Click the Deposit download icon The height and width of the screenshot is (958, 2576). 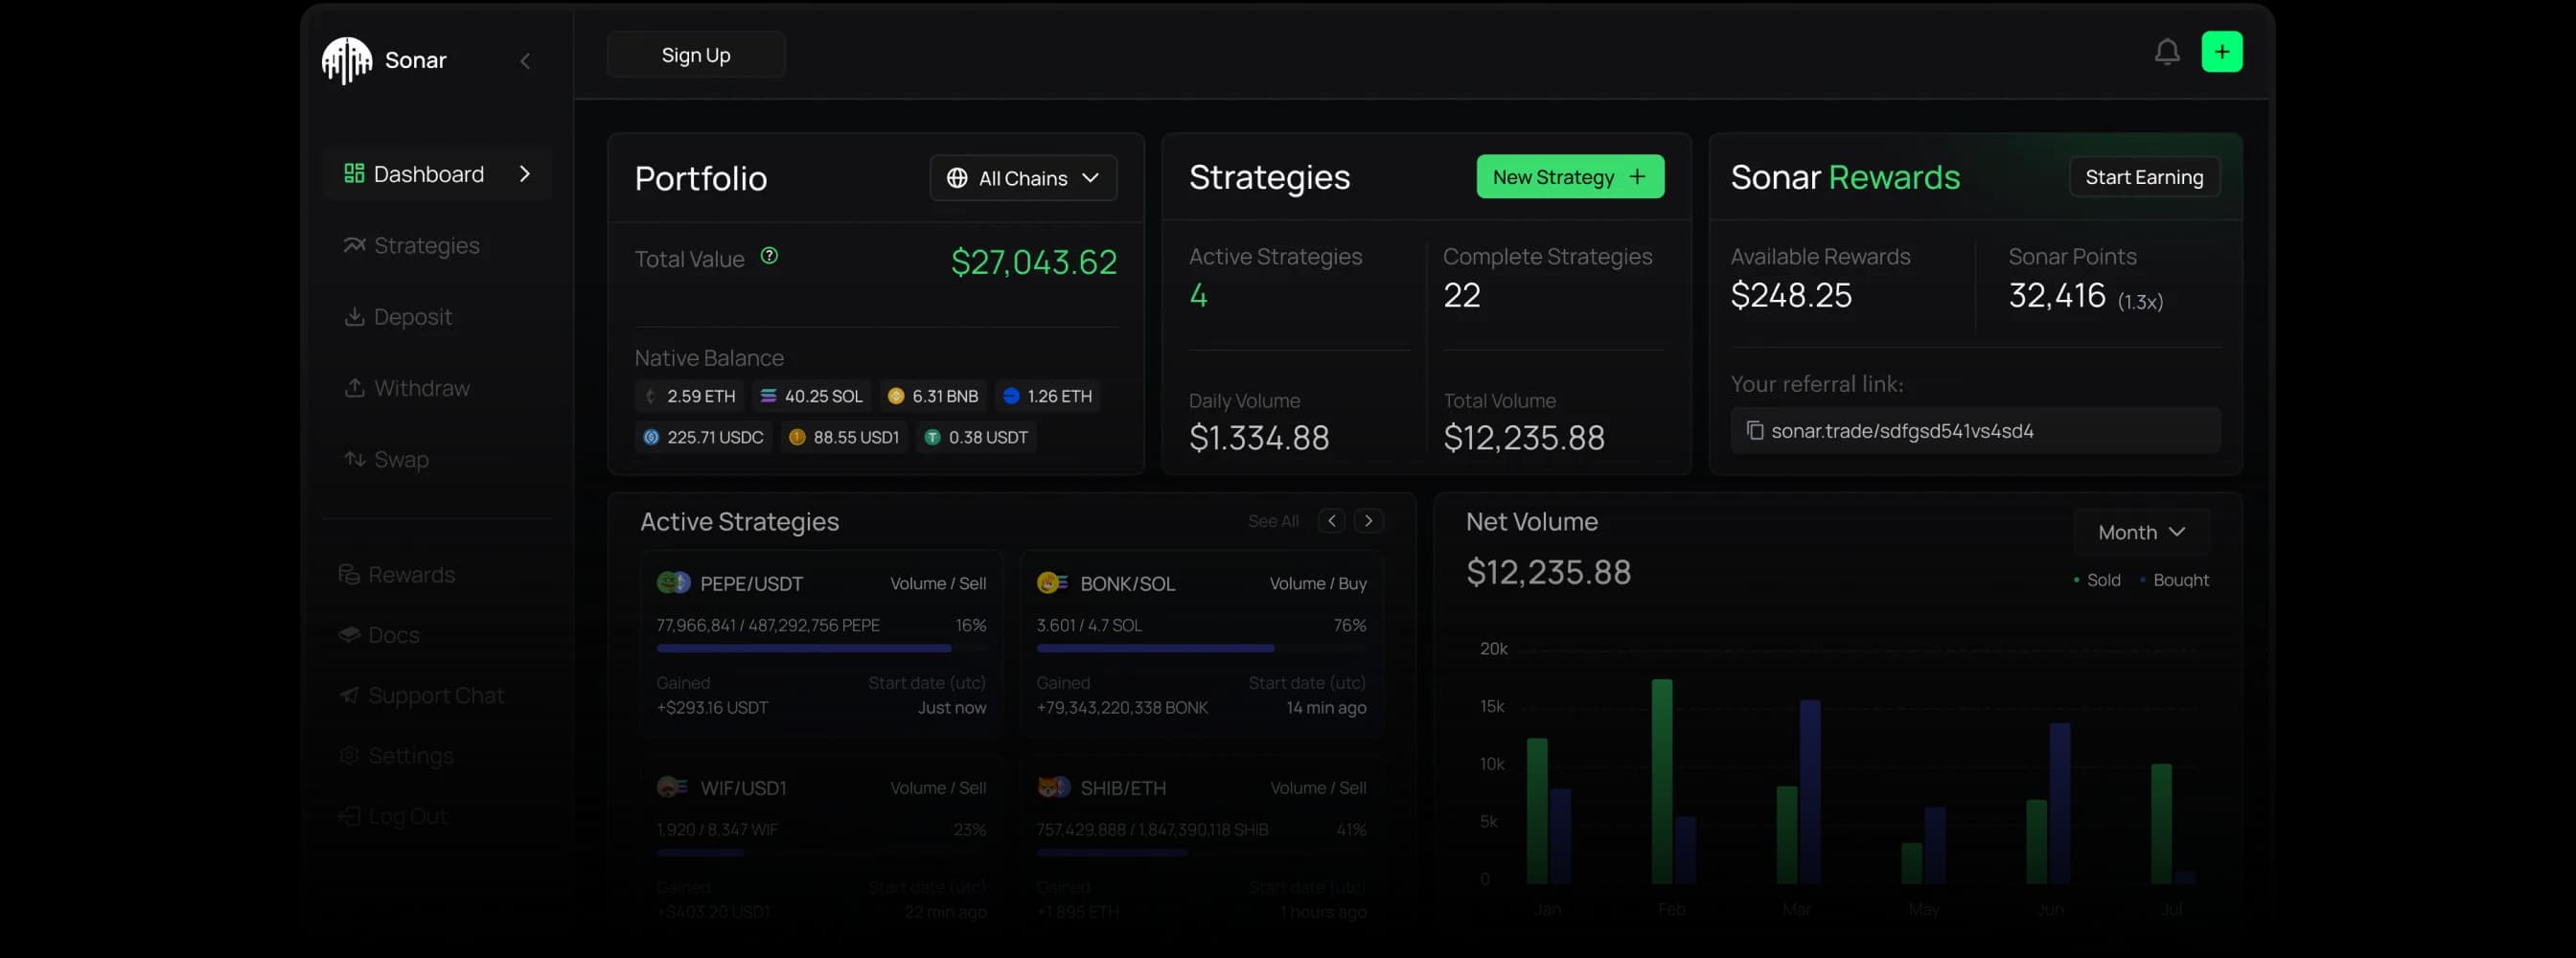click(x=354, y=316)
